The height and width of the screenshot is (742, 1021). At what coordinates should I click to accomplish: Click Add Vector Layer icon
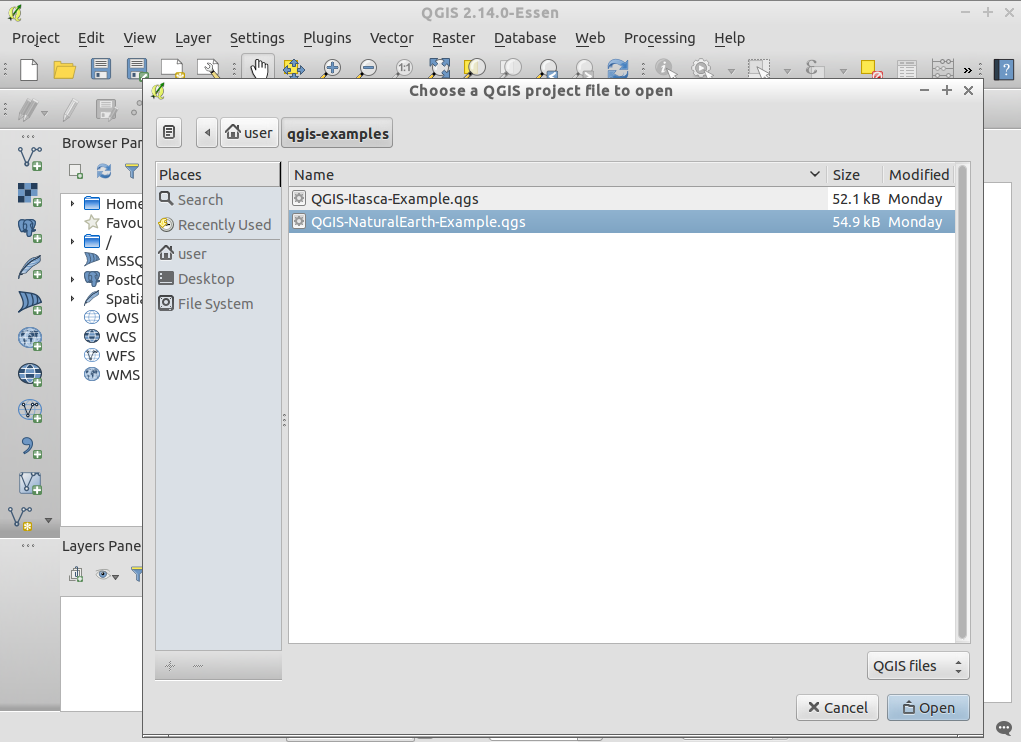[x=30, y=158]
